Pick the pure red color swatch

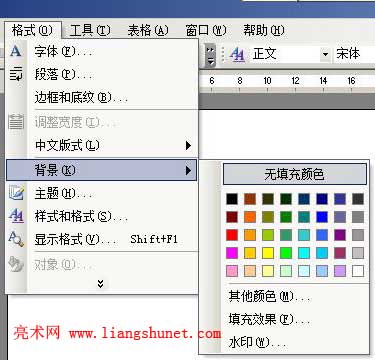point(232,235)
